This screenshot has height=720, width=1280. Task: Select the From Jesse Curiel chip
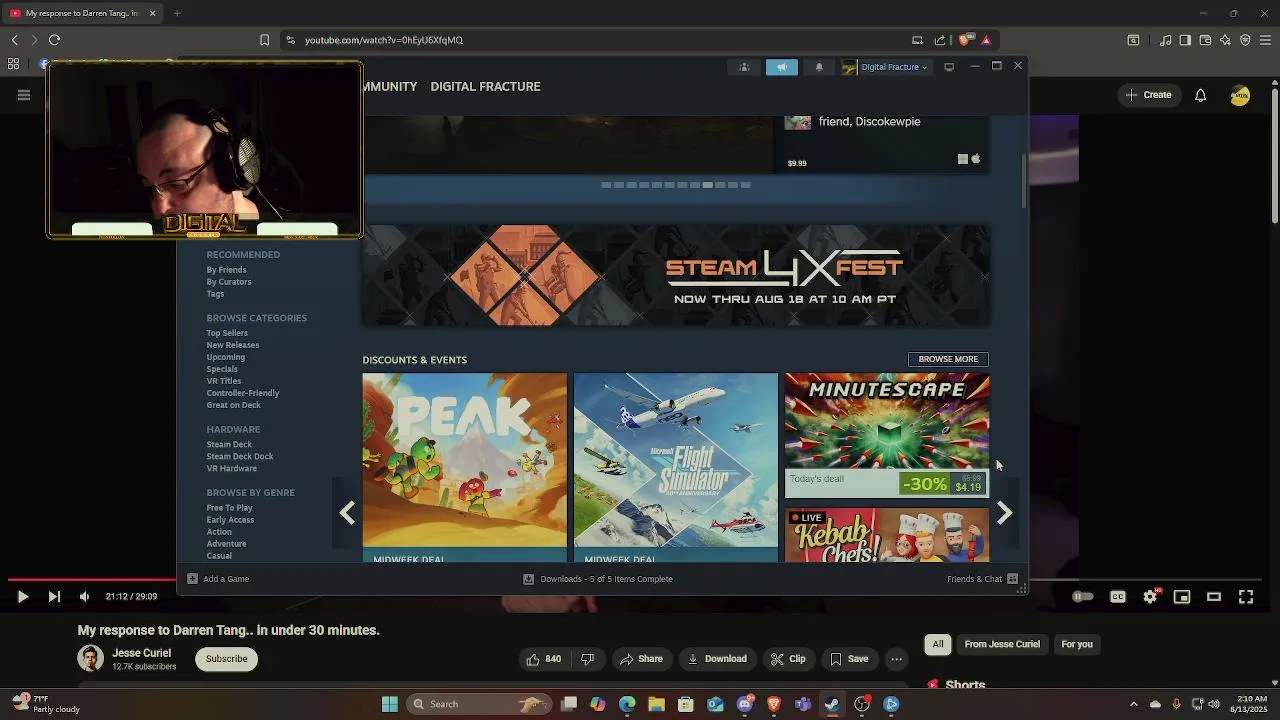pyautogui.click(x=1002, y=645)
